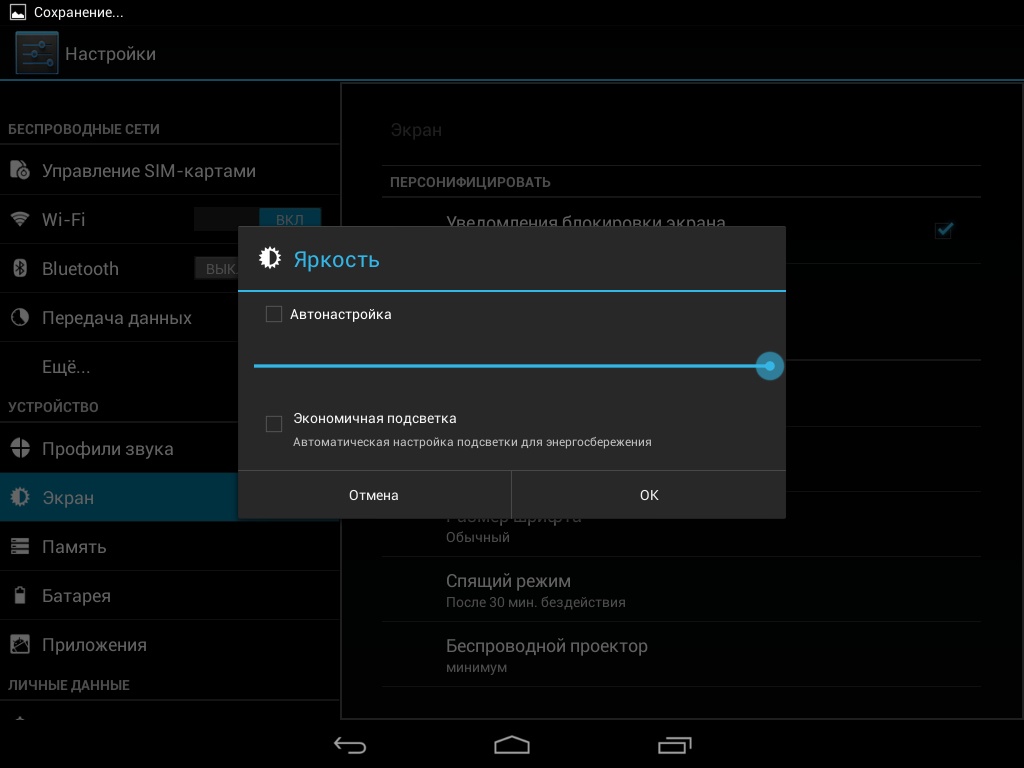Click the brightness slider handle
This screenshot has height=768, width=1024.
tap(769, 366)
